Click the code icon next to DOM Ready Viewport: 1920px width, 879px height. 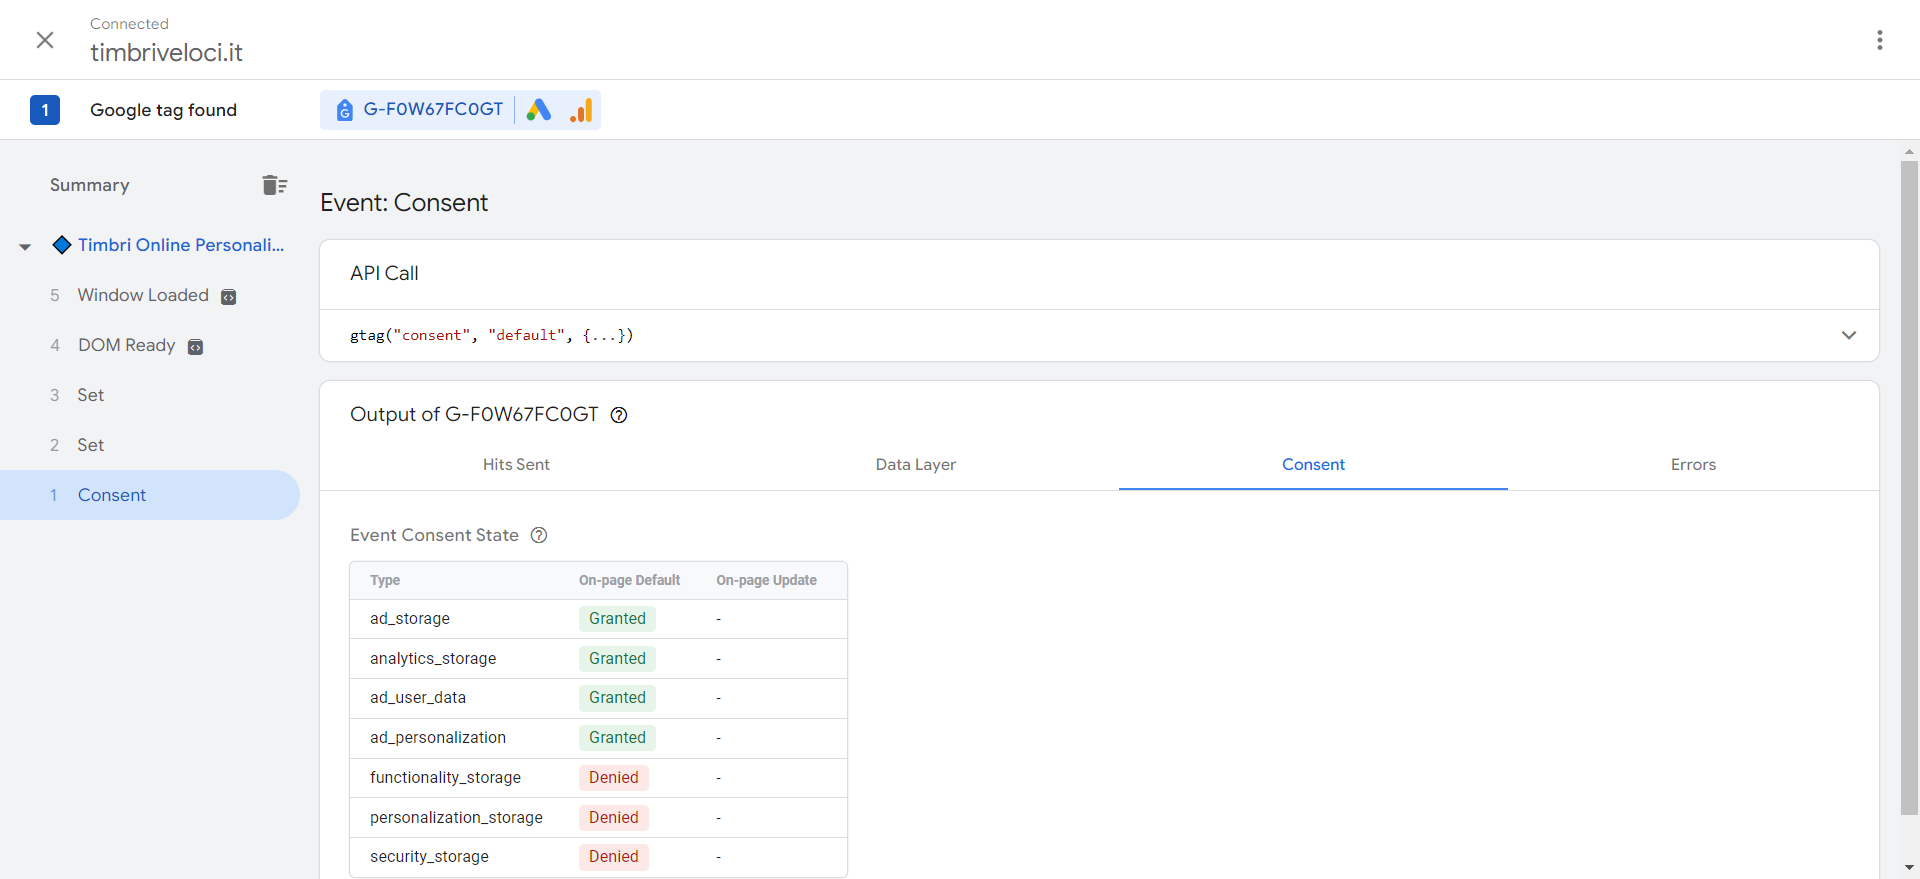(x=196, y=347)
